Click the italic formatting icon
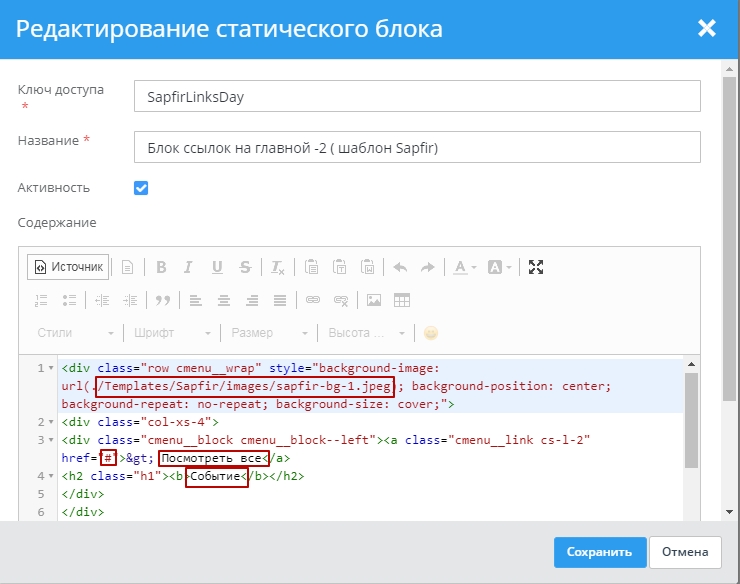 point(189,267)
